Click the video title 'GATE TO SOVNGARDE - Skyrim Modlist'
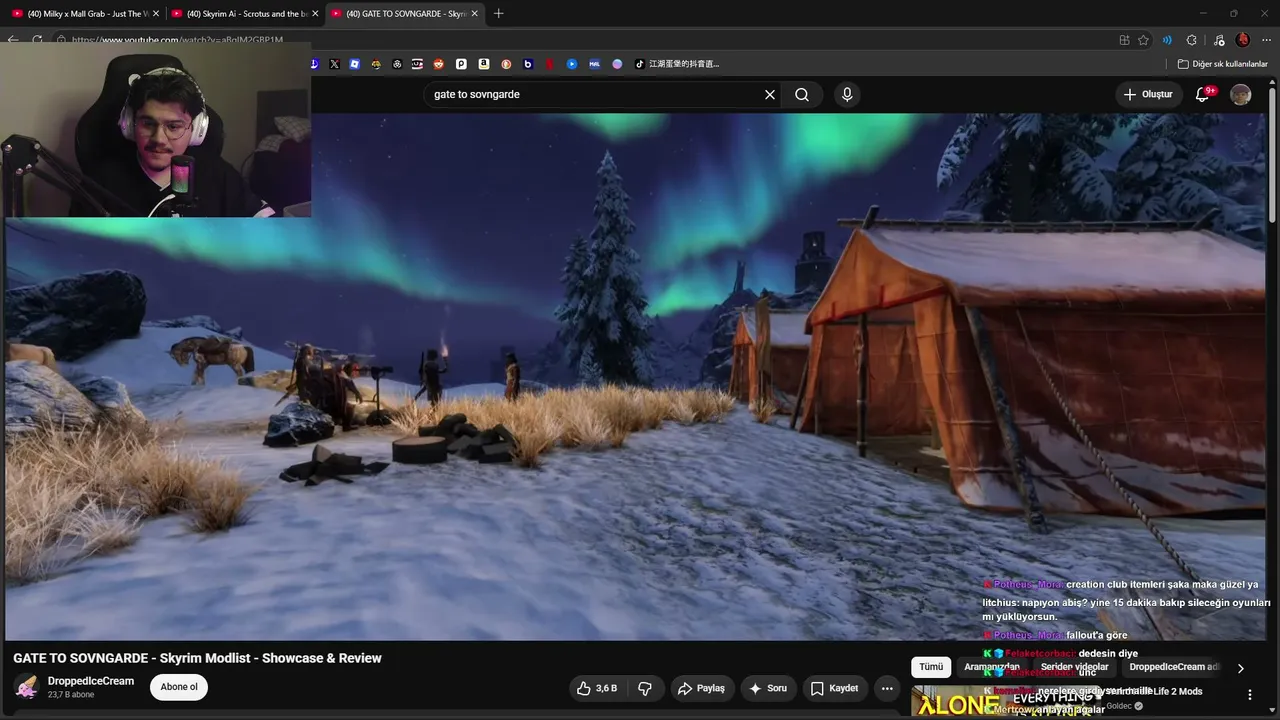The height and width of the screenshot is (720, 1280). [x=197, y=658]
